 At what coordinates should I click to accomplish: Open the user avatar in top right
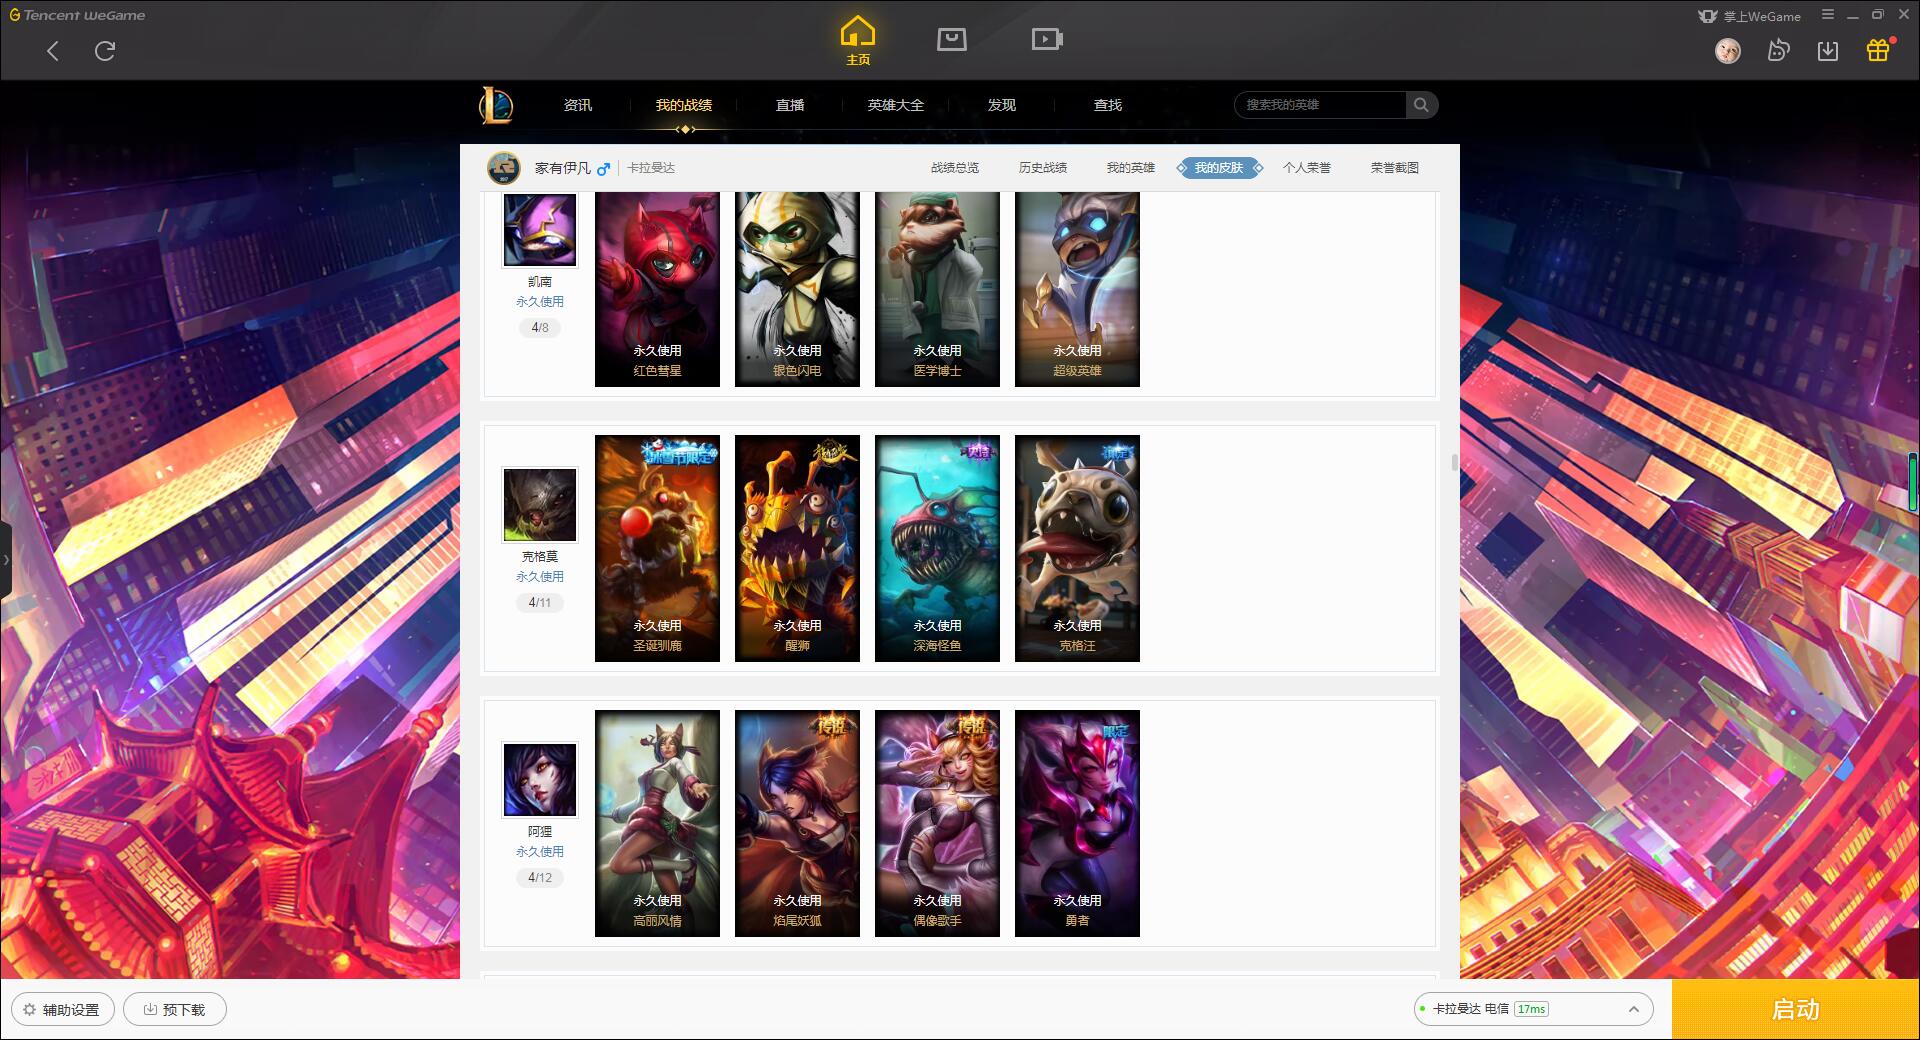pos(1728,50)
